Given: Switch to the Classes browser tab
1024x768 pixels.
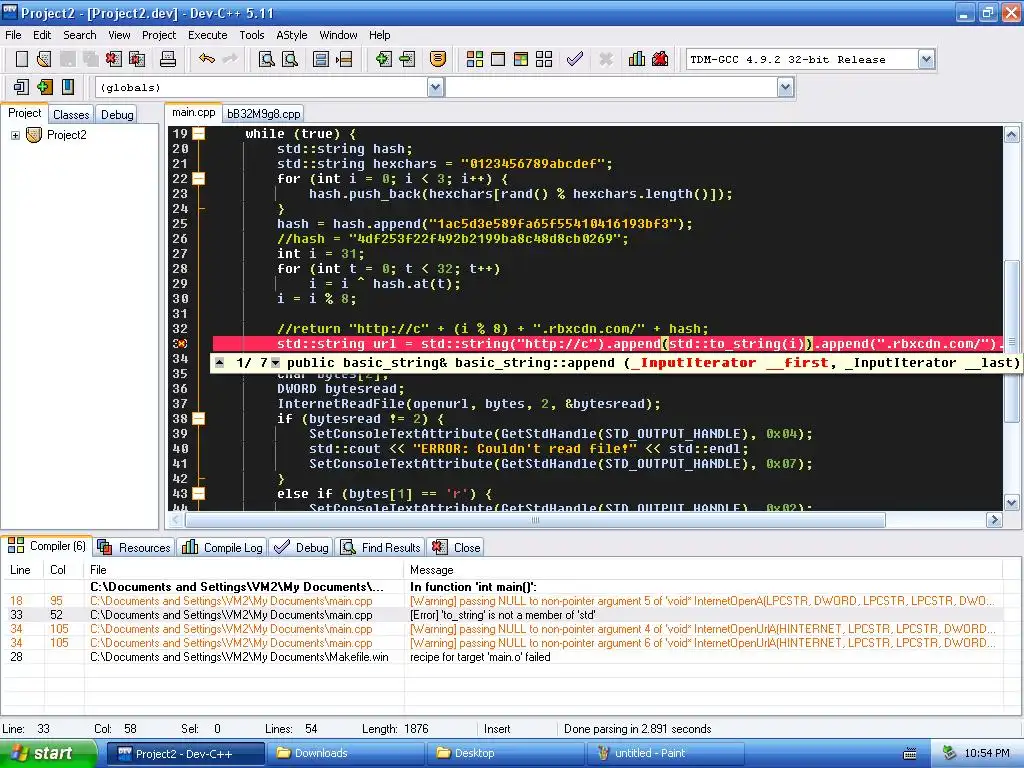Looking at the screenshot, I should (x=71, y=114).
